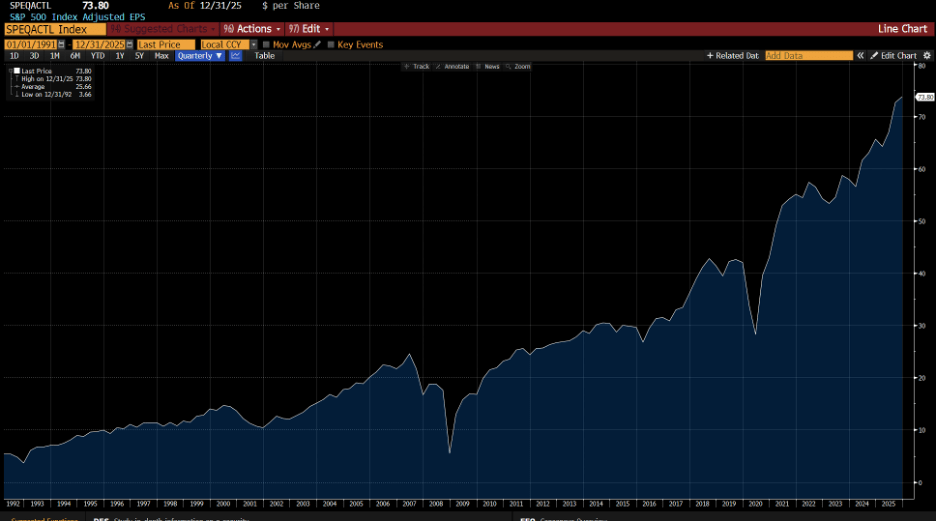
Task: Click the Line Chart title label
Action: coord(902,29)
